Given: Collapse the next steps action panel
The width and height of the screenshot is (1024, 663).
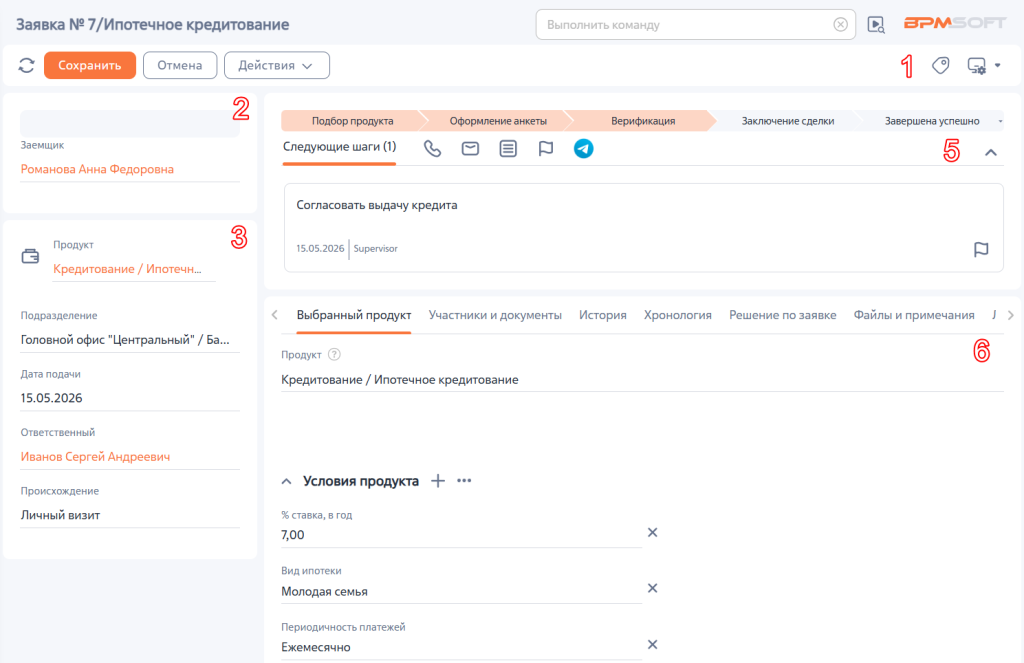Looking at the screenshot, I should 991,152.
